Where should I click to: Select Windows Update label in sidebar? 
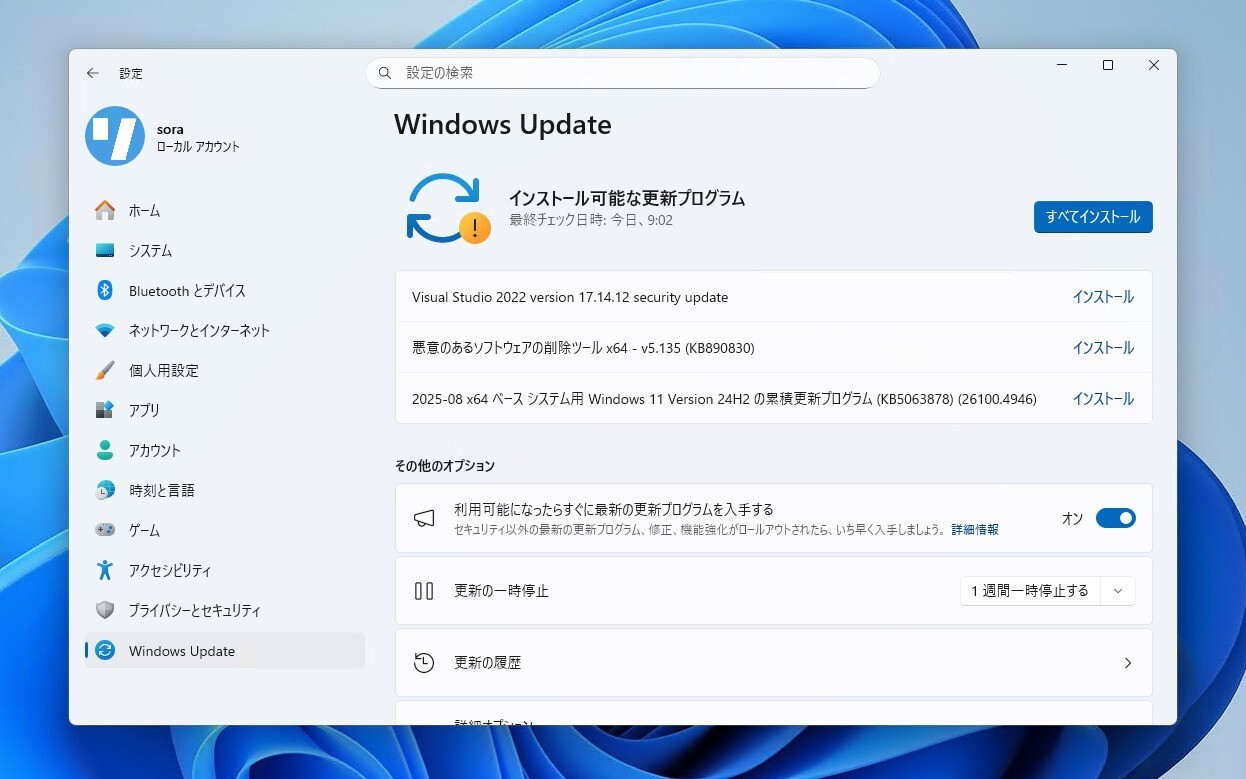(182, 651)
